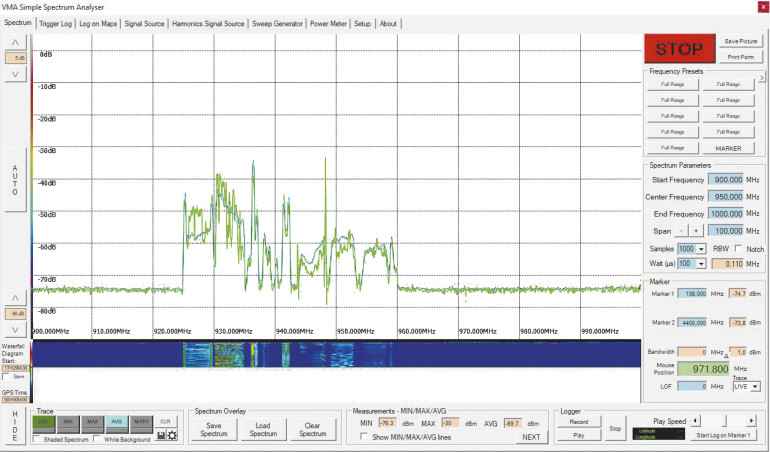Click the save disk icon in Trace panel
The image size is (770, 452).
point(161,435)
